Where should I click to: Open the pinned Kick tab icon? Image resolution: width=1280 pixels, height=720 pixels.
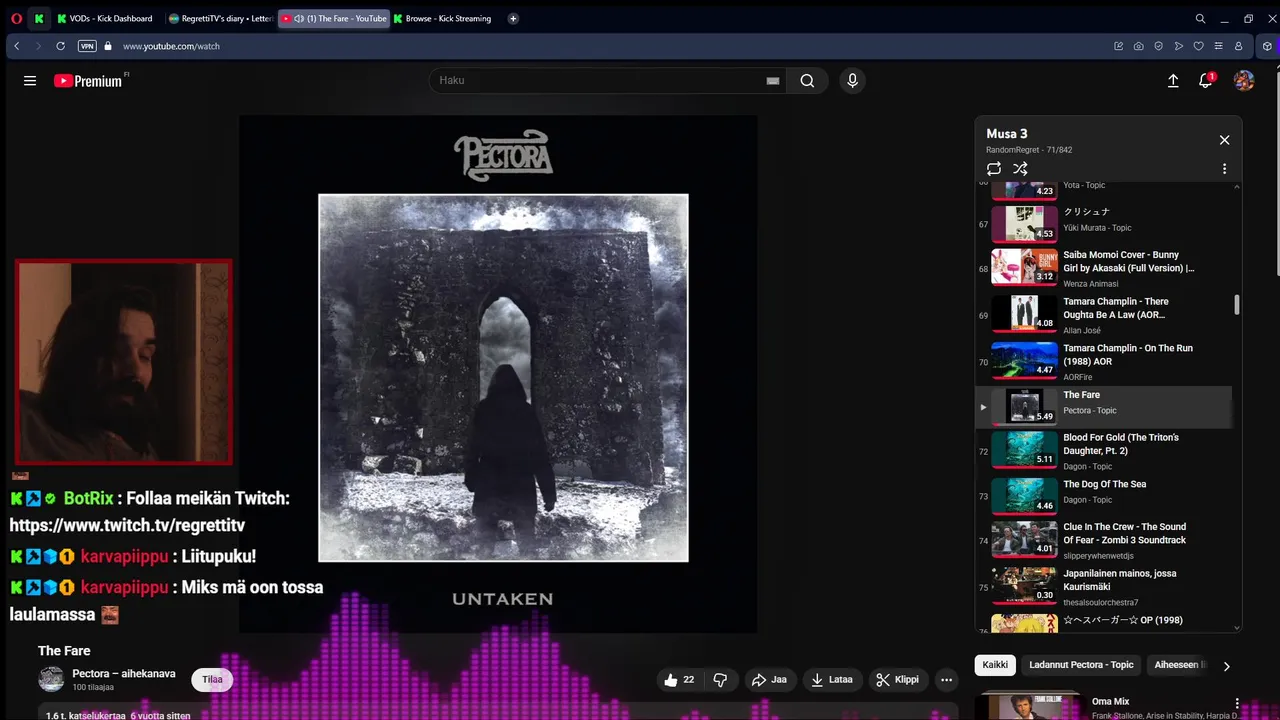click(39, 18)
